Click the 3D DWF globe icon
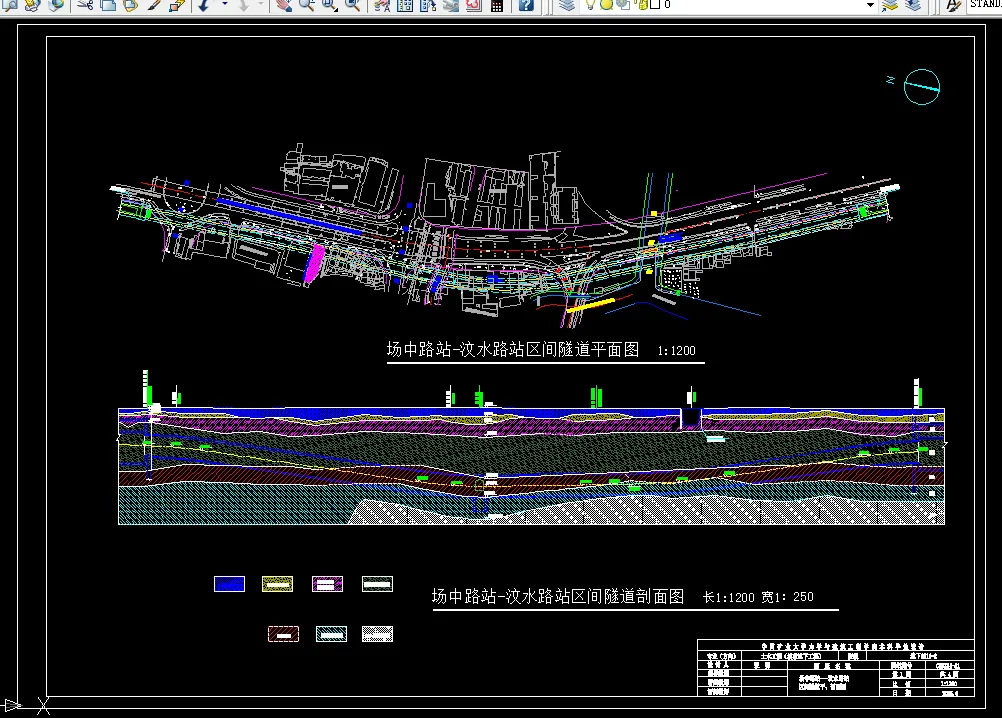 click(56, 5)
